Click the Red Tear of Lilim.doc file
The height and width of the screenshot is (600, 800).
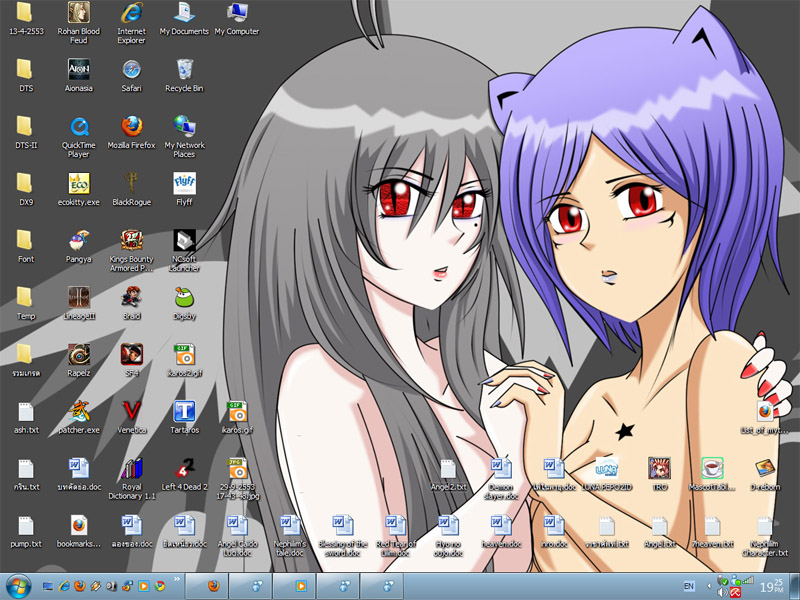[x=395, y=536]
